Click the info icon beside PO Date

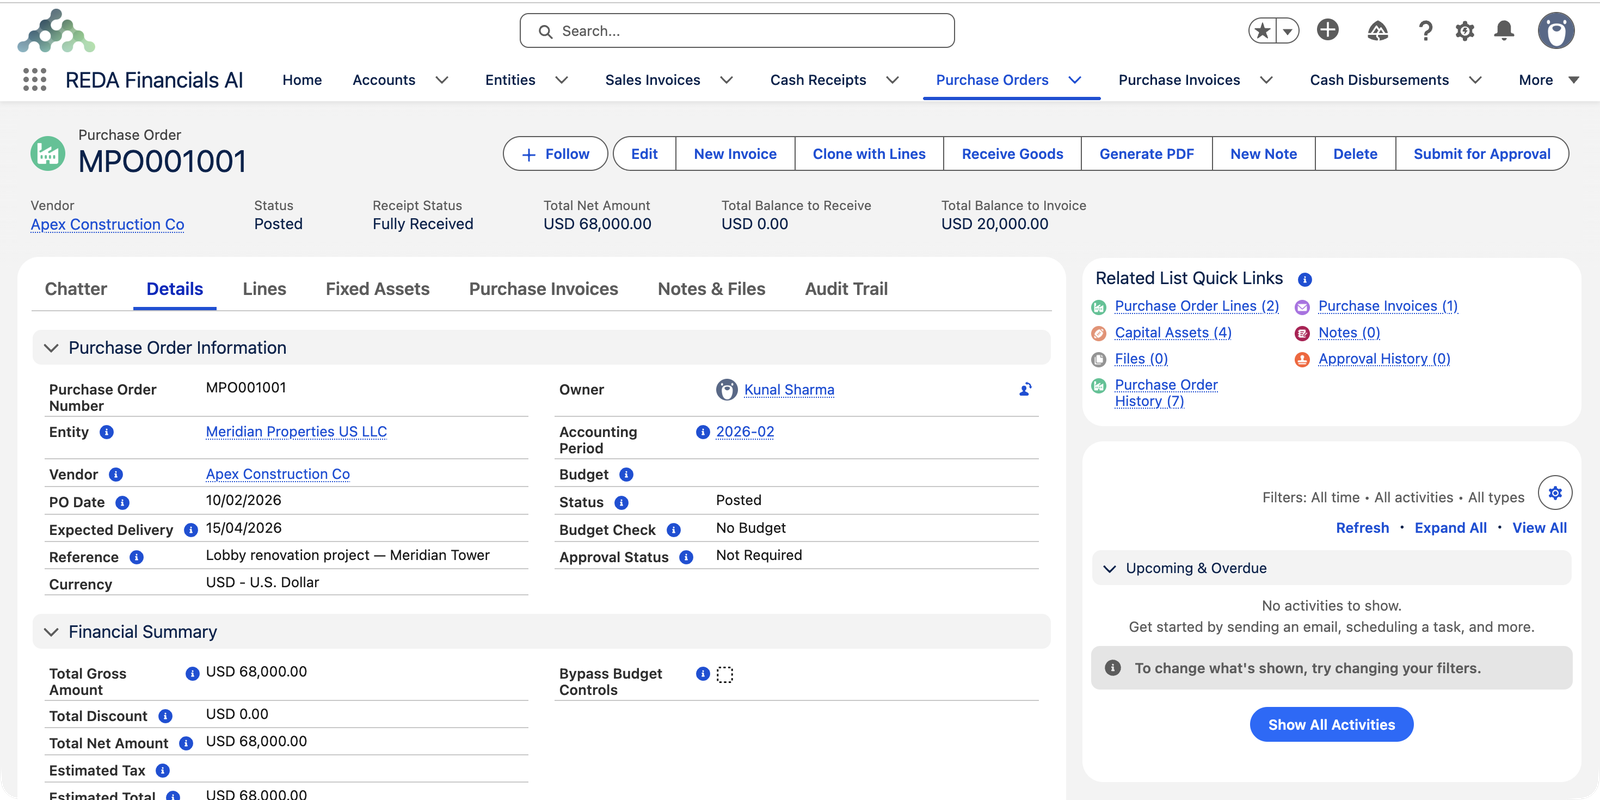point(122,503)
